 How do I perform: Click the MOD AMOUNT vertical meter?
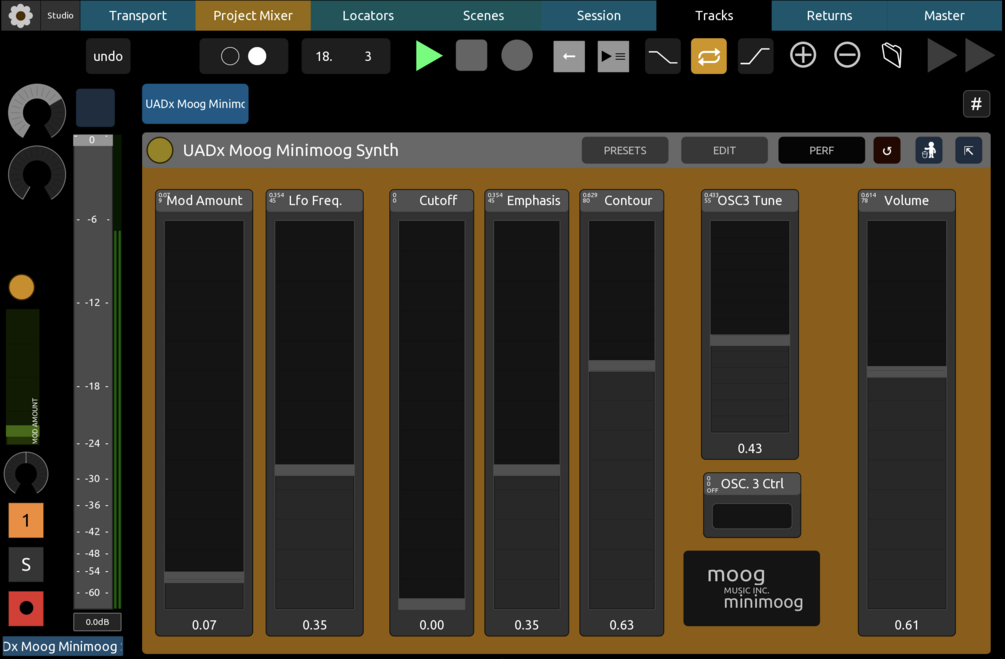(22, 377)
